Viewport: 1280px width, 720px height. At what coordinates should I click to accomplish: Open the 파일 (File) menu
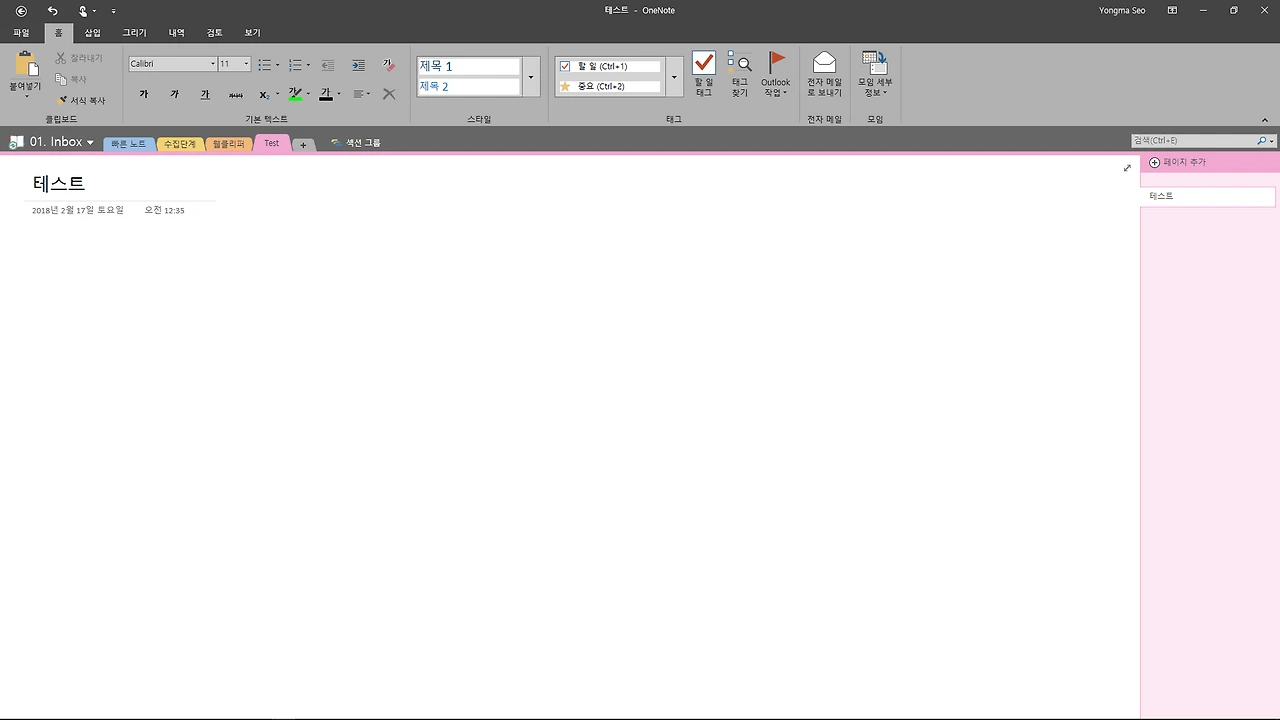click(x=21, y=33)
